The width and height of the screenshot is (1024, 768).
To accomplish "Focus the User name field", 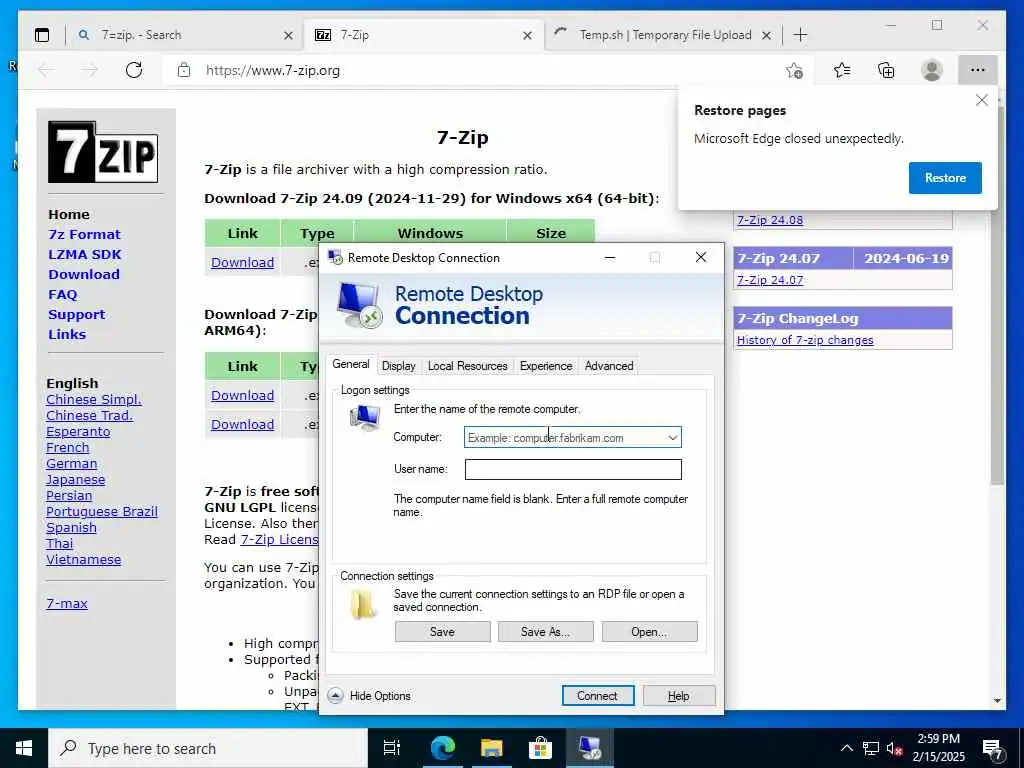I will pyautogui.click(x=573, y=469).
